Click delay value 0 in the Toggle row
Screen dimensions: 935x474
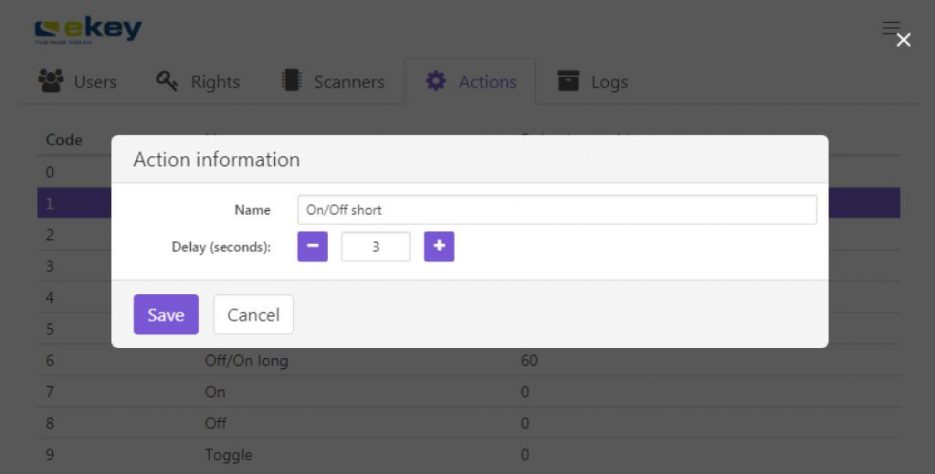pyautogui.click(x=525, y=455)
